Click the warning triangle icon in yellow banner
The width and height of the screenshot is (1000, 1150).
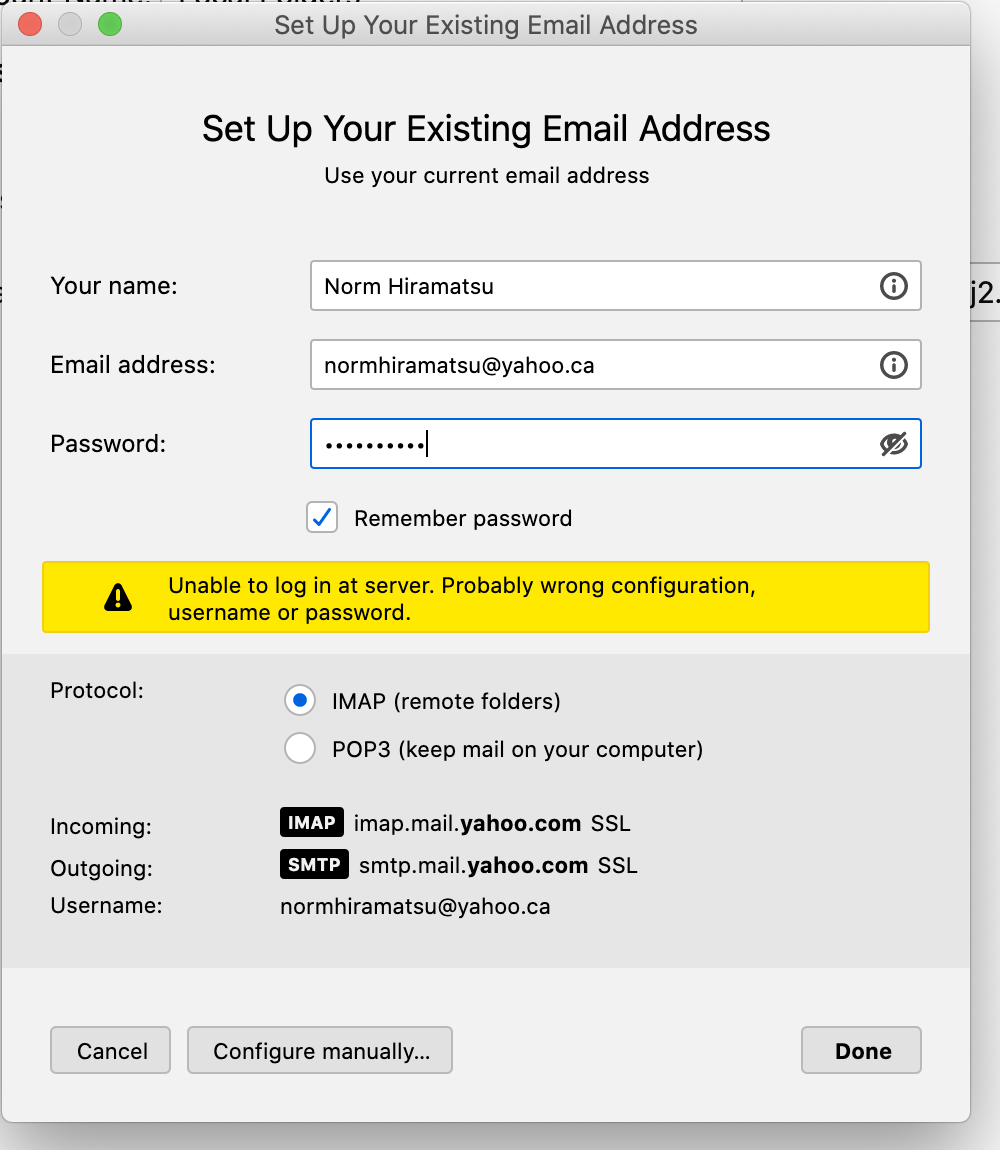[117, 597]
